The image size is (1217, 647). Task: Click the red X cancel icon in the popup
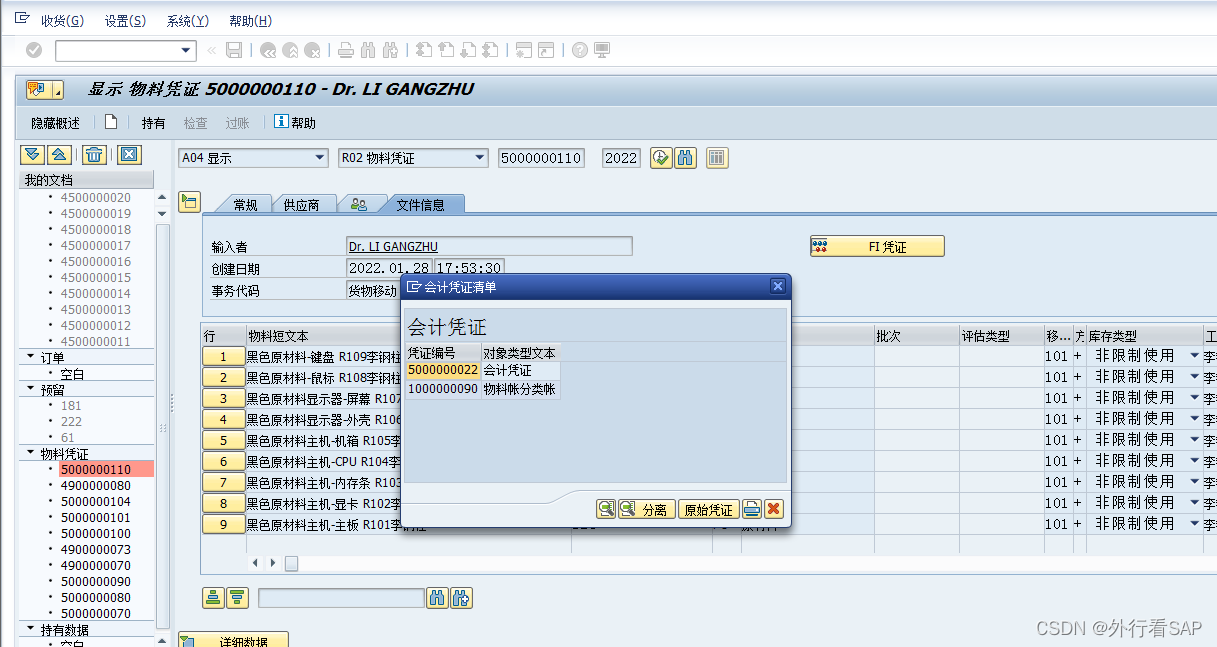coord(773,509)
